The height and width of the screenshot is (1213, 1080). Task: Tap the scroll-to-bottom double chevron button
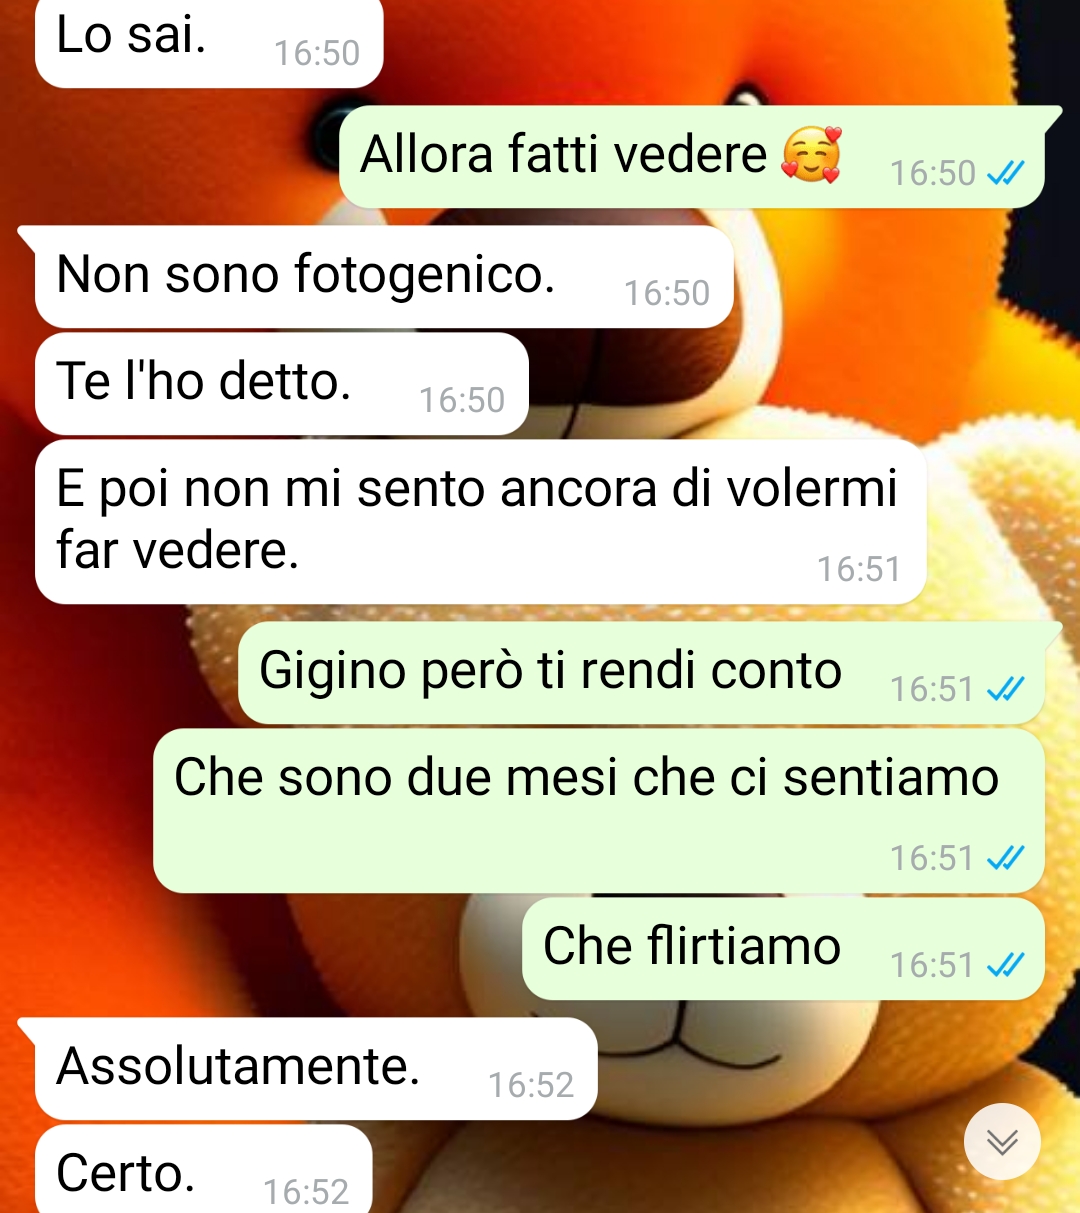(x=1002, y=1141)
